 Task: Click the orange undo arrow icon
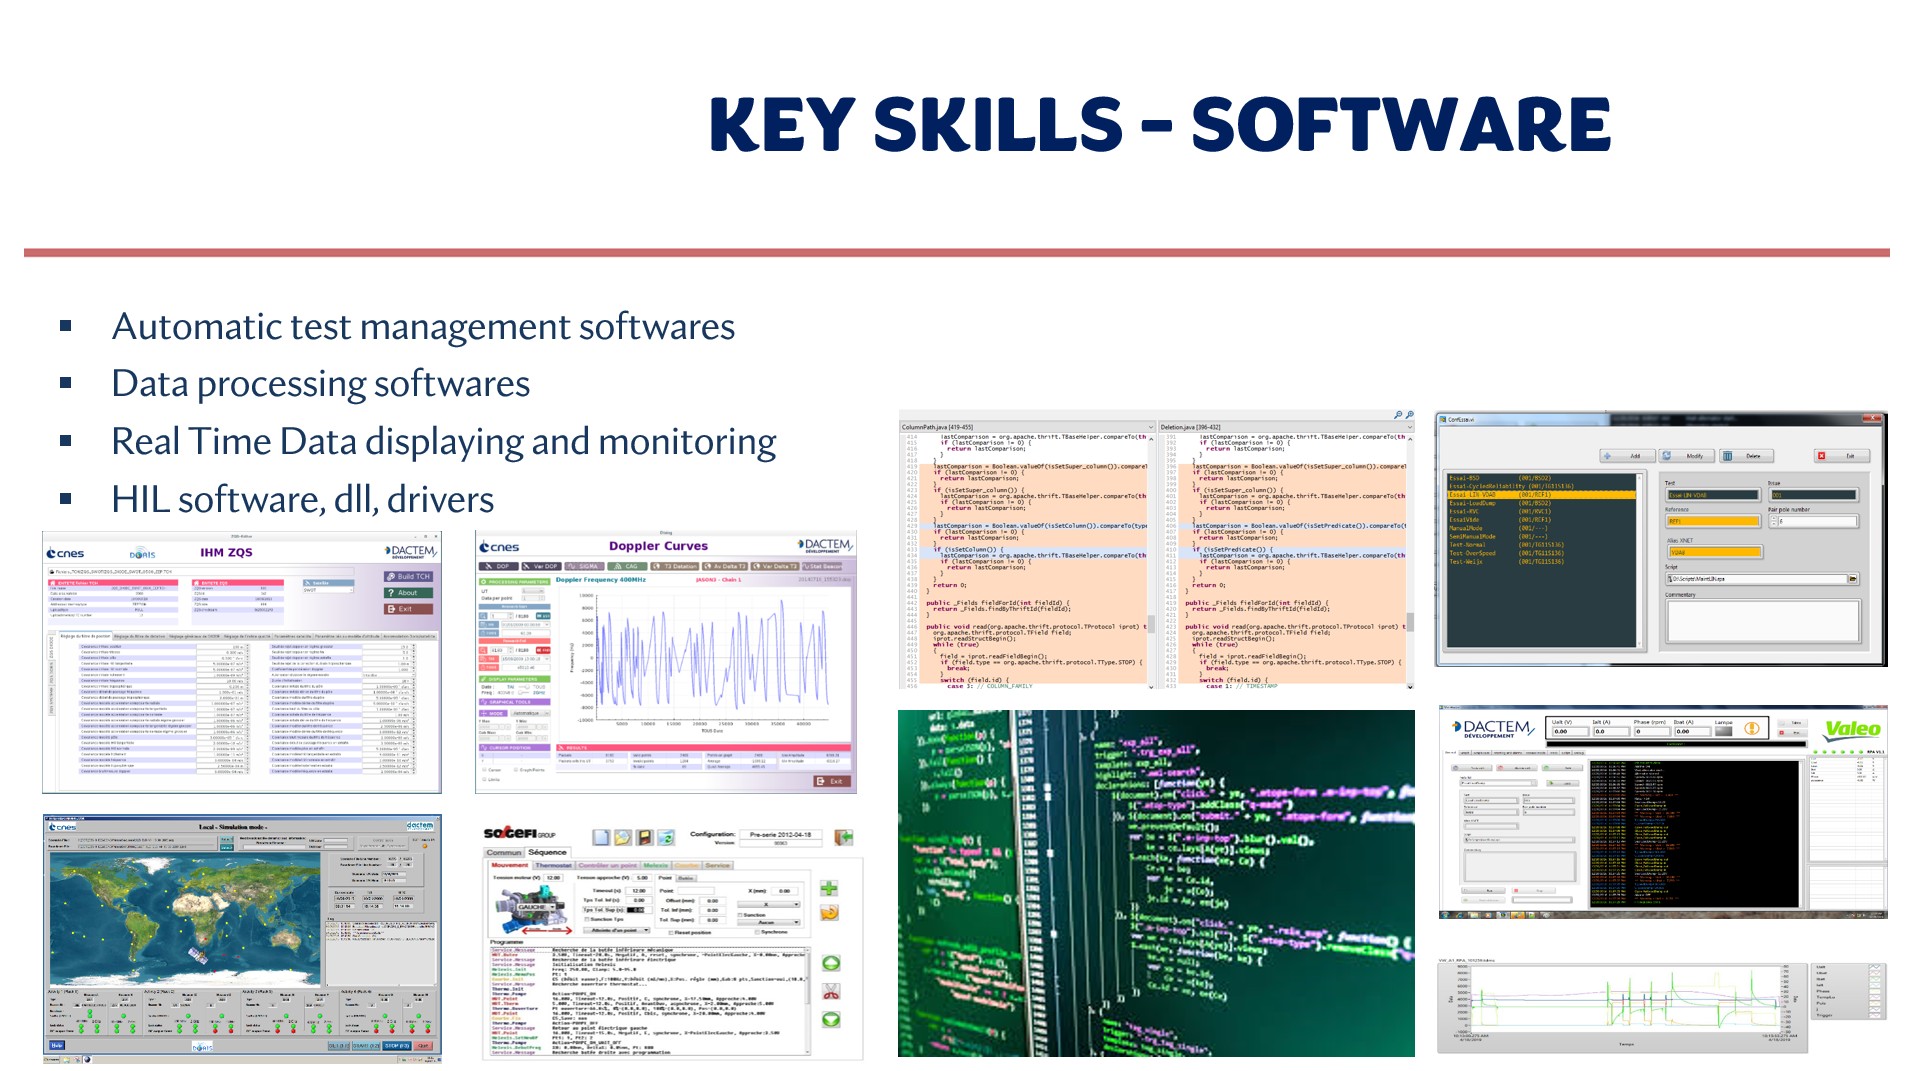click(829, 912)
